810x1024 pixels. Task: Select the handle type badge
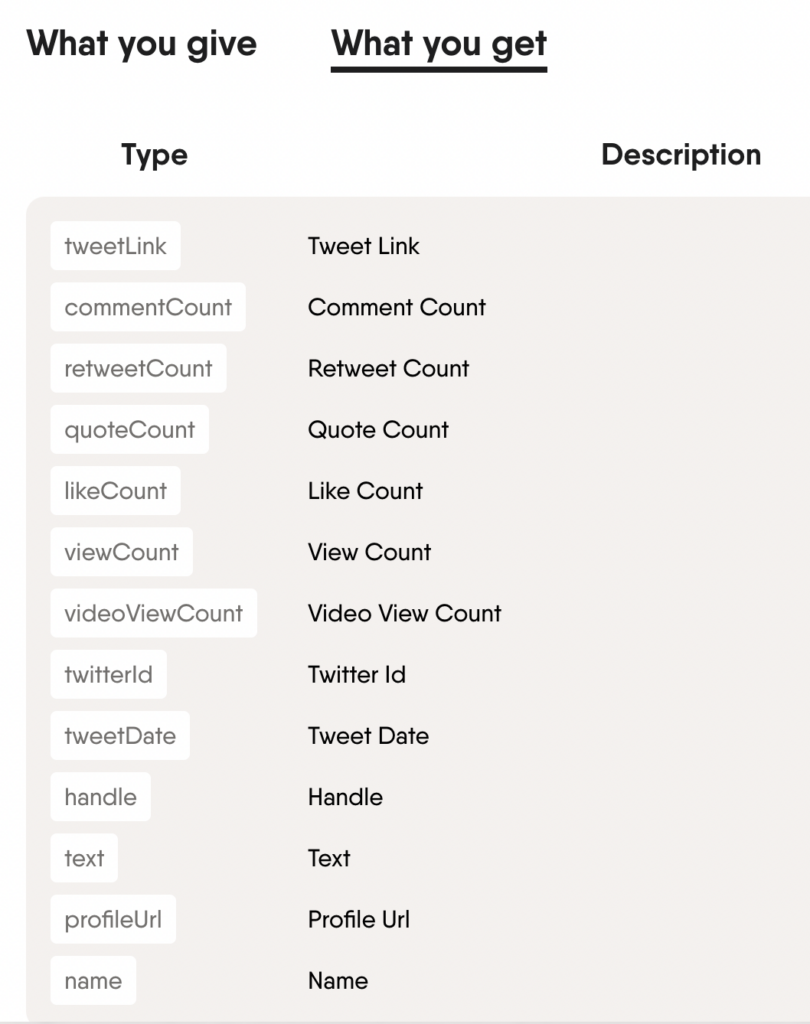tap(100, 796)
